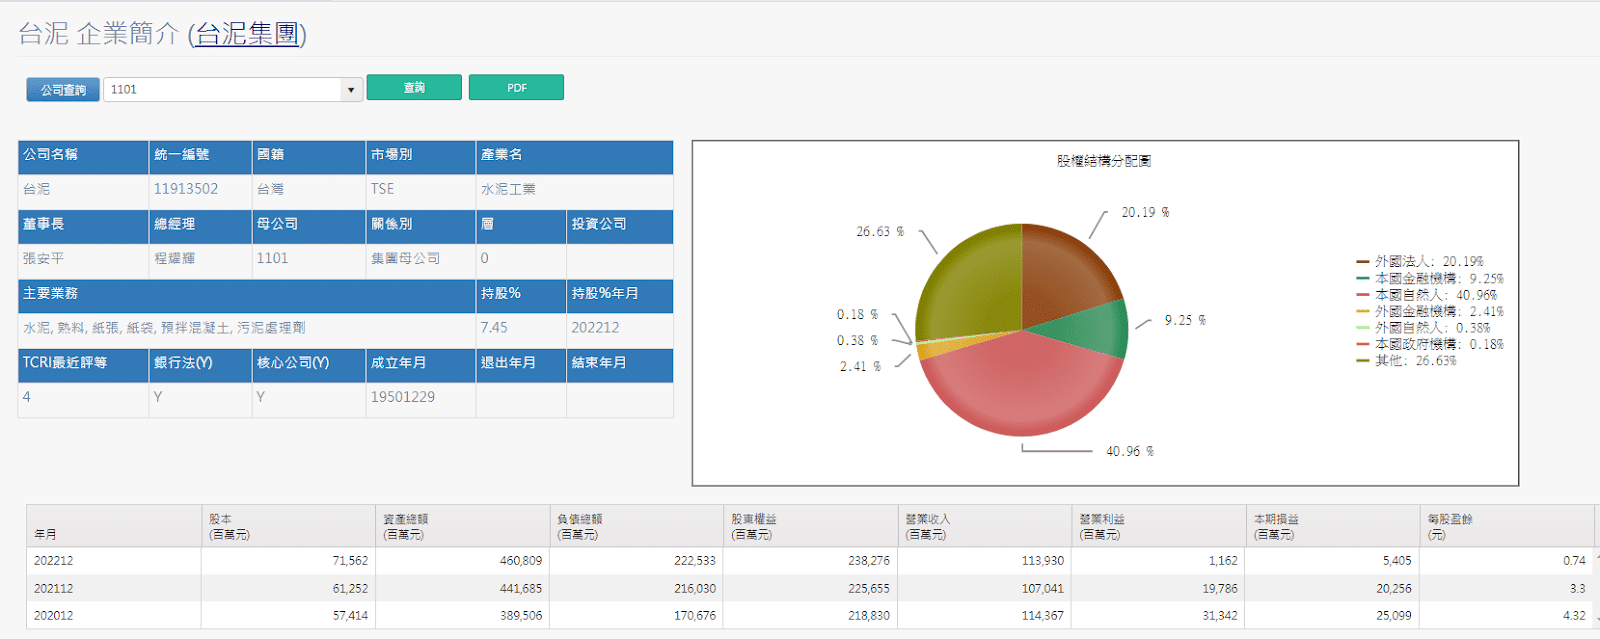Export the report with PDF button
The width and height of the screenshot is (1600, 639).
pos(516,88)
